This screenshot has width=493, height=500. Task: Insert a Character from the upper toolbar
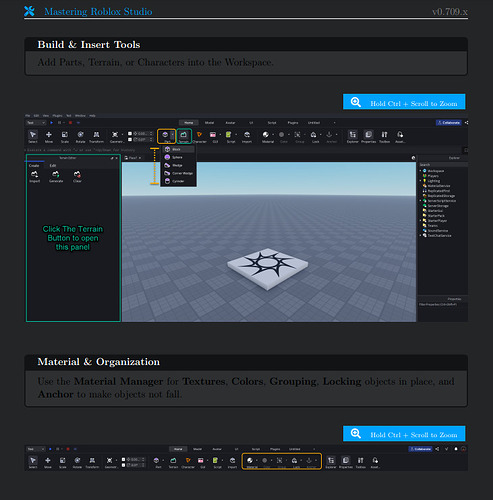pyautogui.click(x=199, y=136)
